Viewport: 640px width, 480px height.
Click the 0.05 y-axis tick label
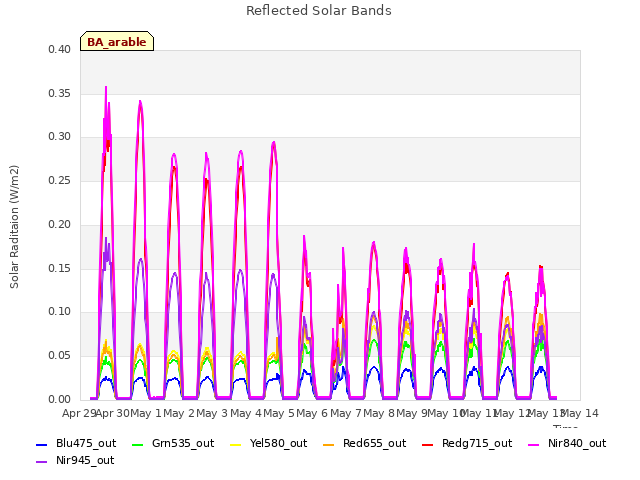pyautogui.click(x=60, y=356)
